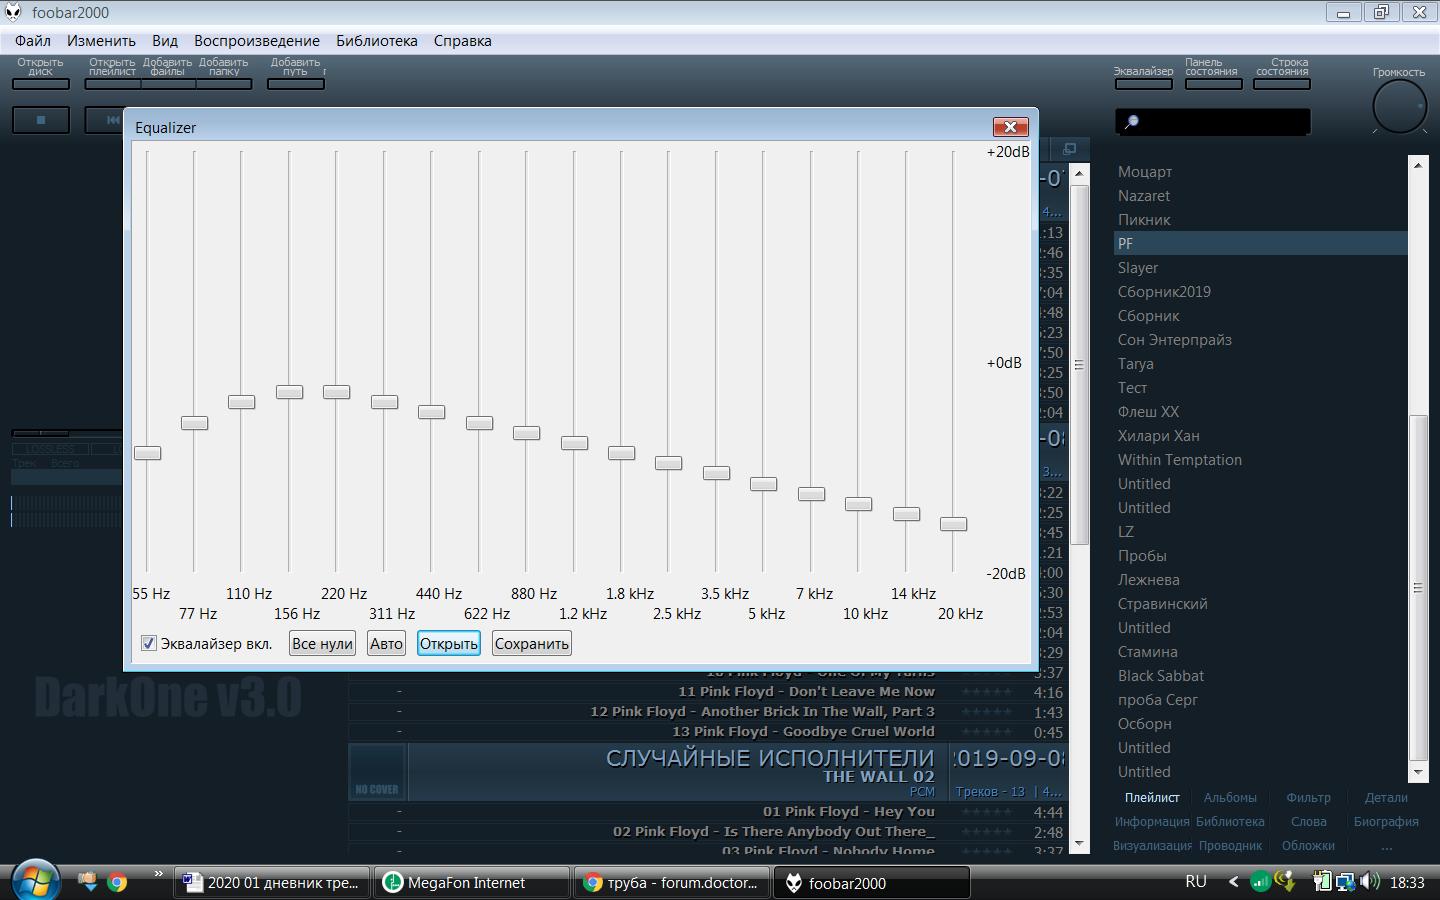This screenshot has height=900, width=1440.
Task: Click the Chrome quick launch icon
Action: (x=117, y=882)
